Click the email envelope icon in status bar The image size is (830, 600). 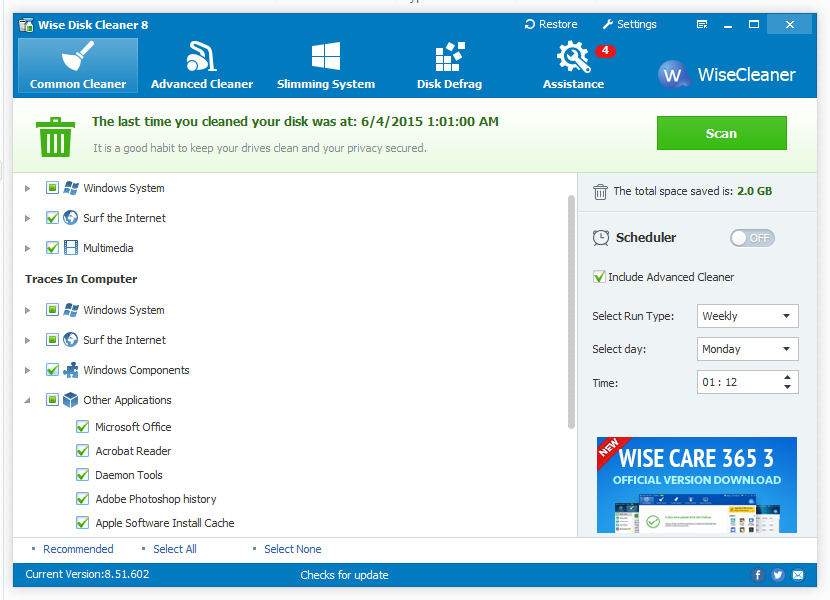tap(798, 575)
